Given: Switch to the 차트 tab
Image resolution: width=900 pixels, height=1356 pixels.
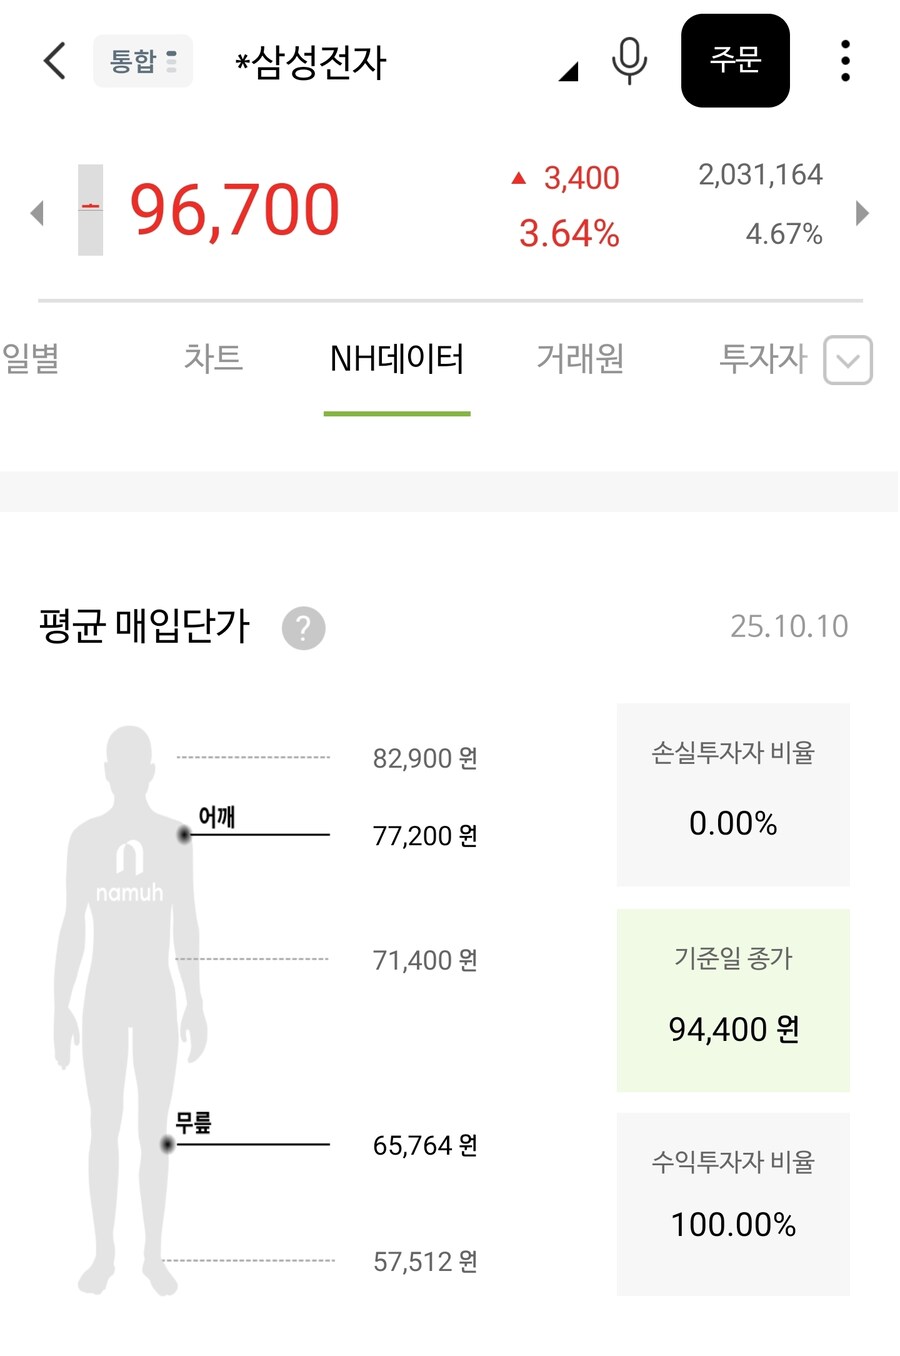Looking at the screenshot, I should (x=213, y=358).
